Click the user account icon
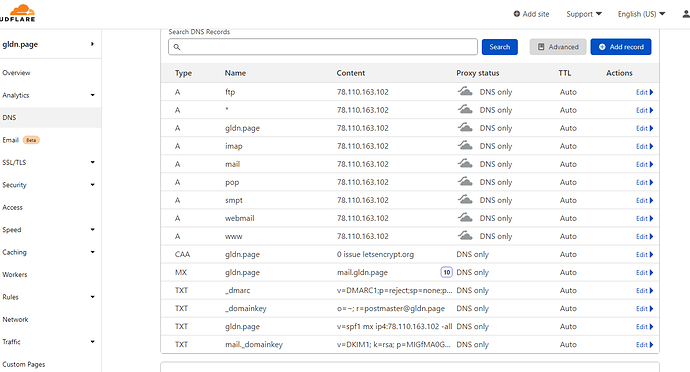 click(686, 14)
